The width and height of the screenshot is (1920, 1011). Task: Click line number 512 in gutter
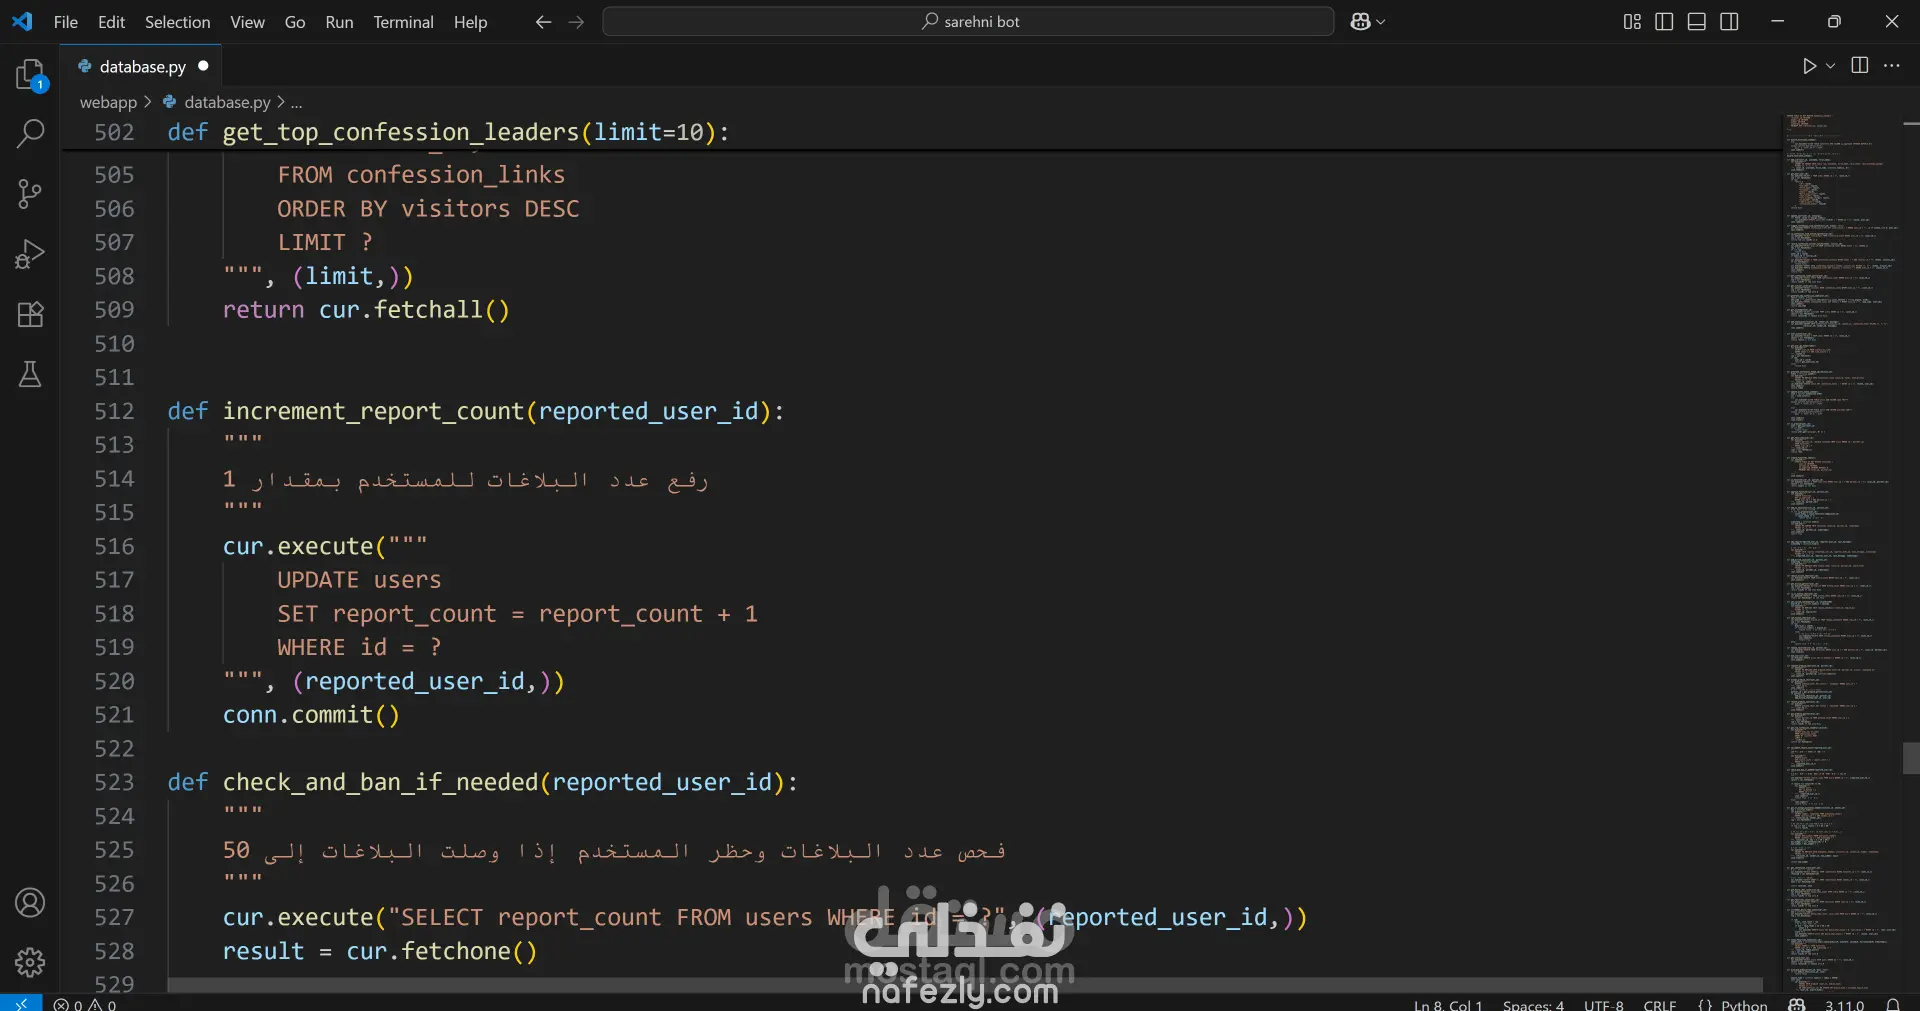click(114, 411)
